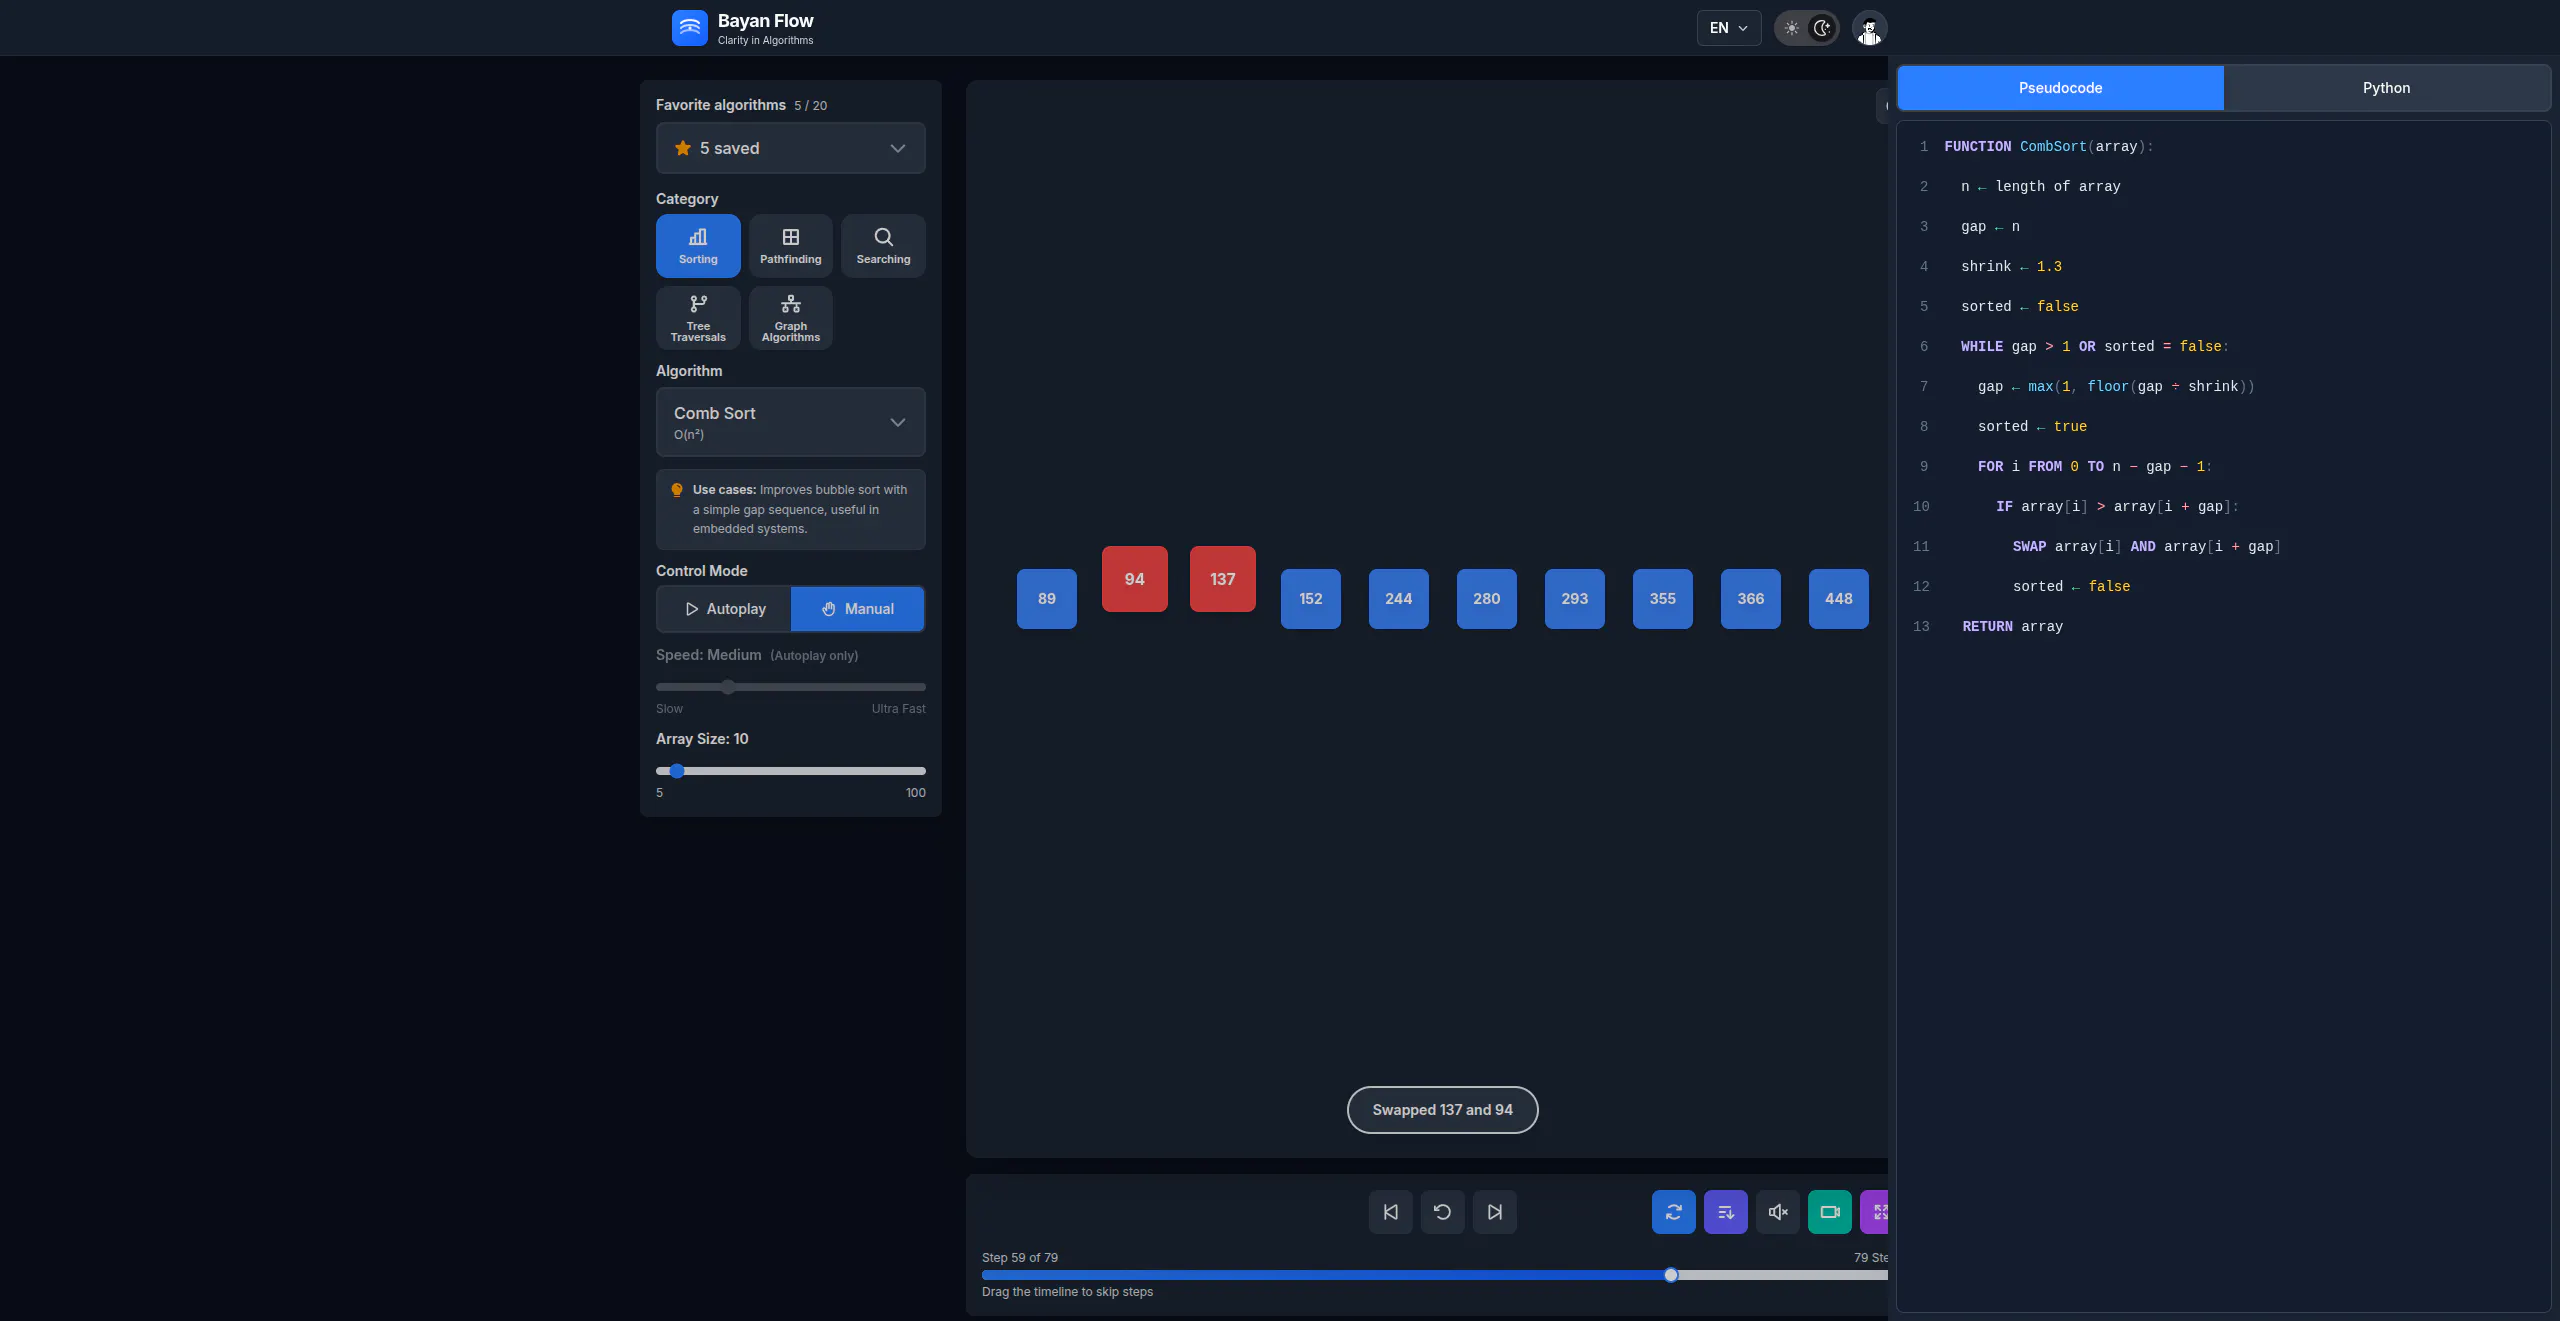Select the Searching category

883,245
